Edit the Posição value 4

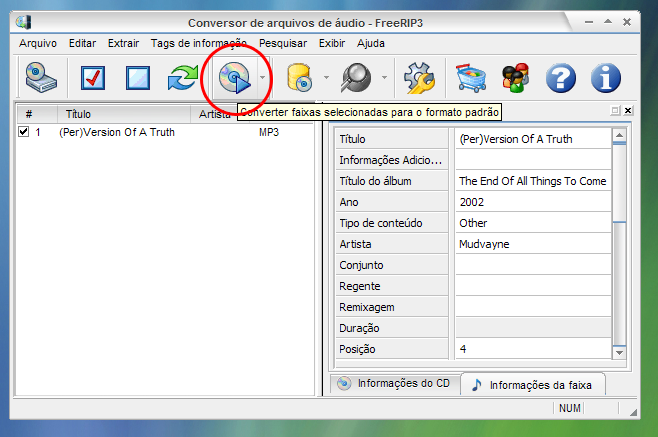533,349
